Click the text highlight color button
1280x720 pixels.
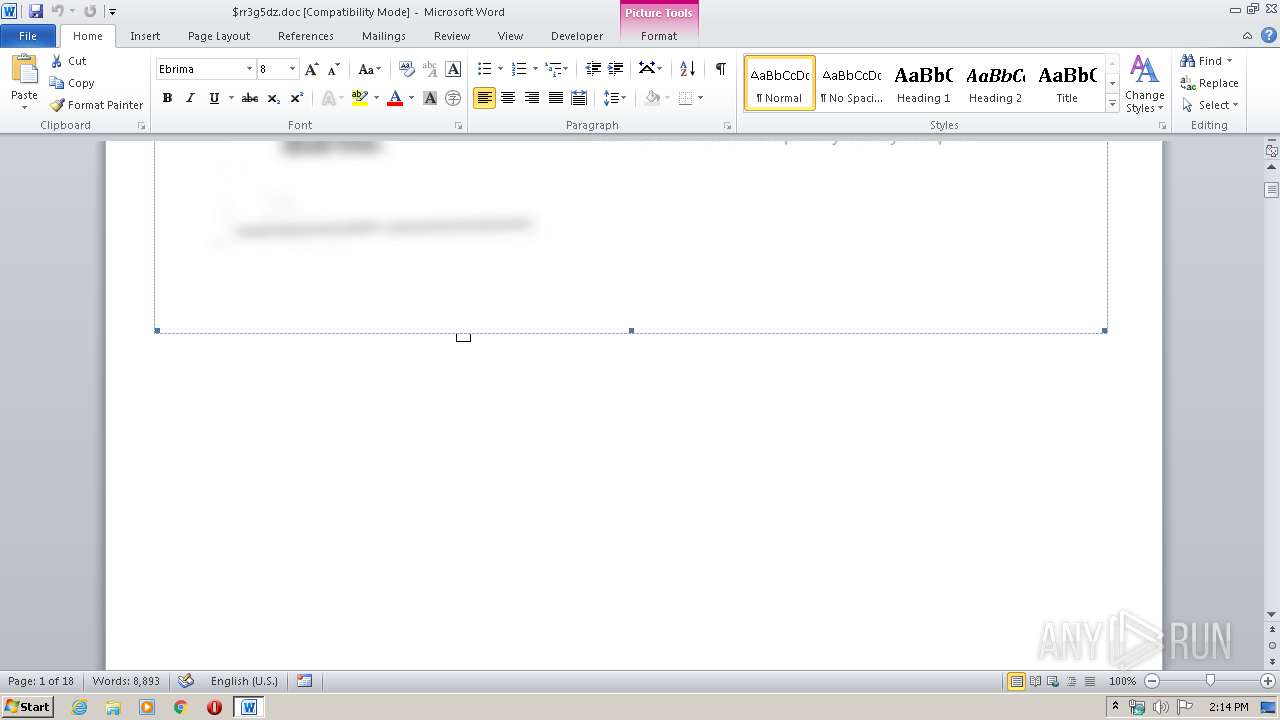point(360,98)
